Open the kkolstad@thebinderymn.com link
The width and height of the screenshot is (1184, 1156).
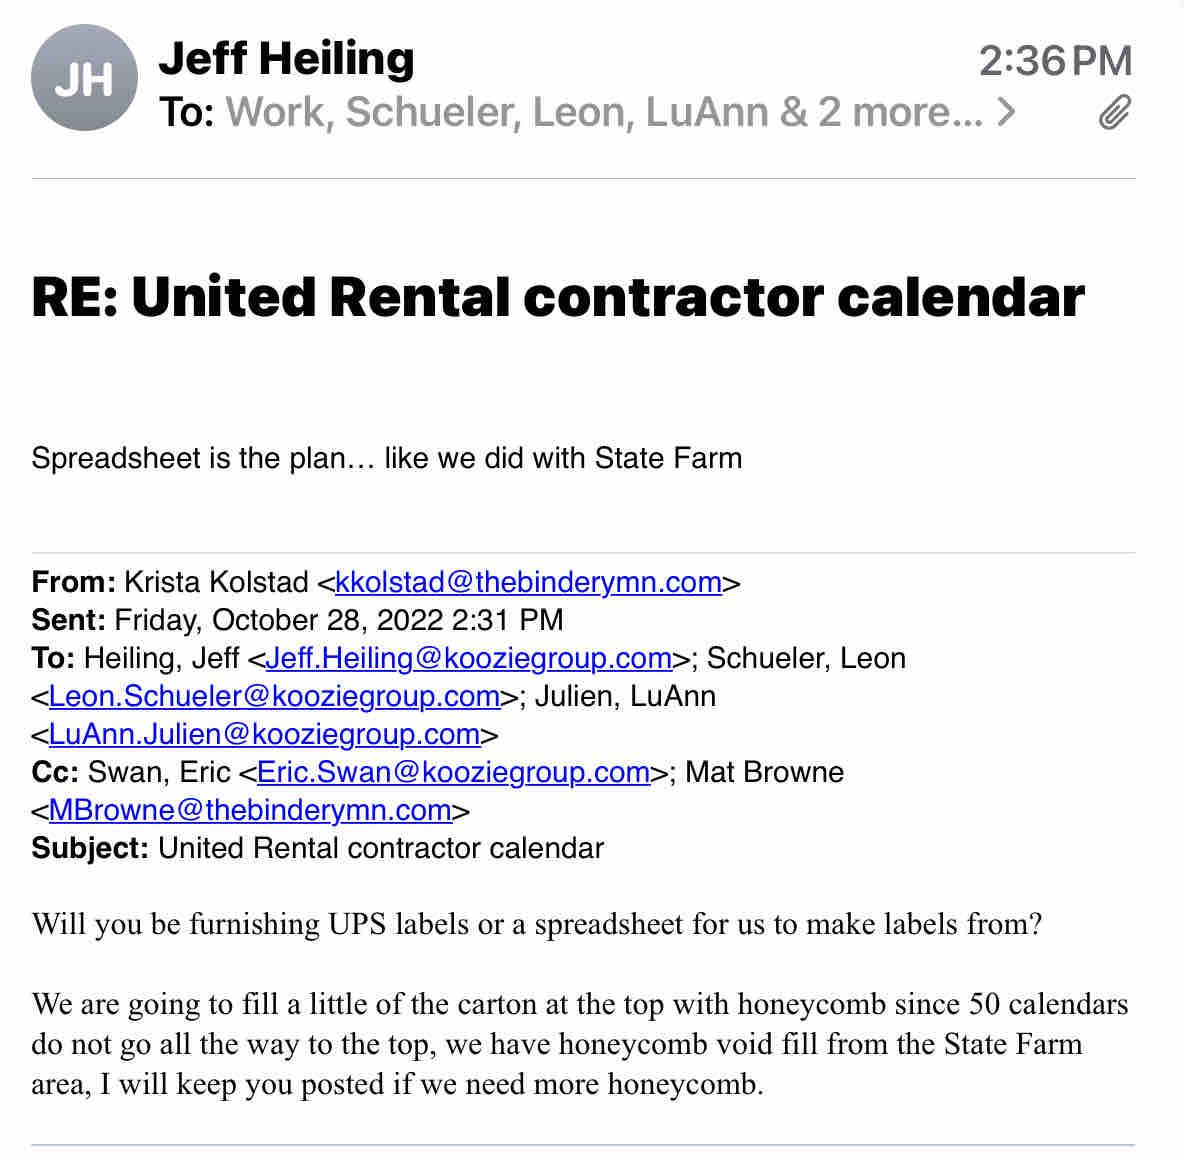tap(528, 582)
